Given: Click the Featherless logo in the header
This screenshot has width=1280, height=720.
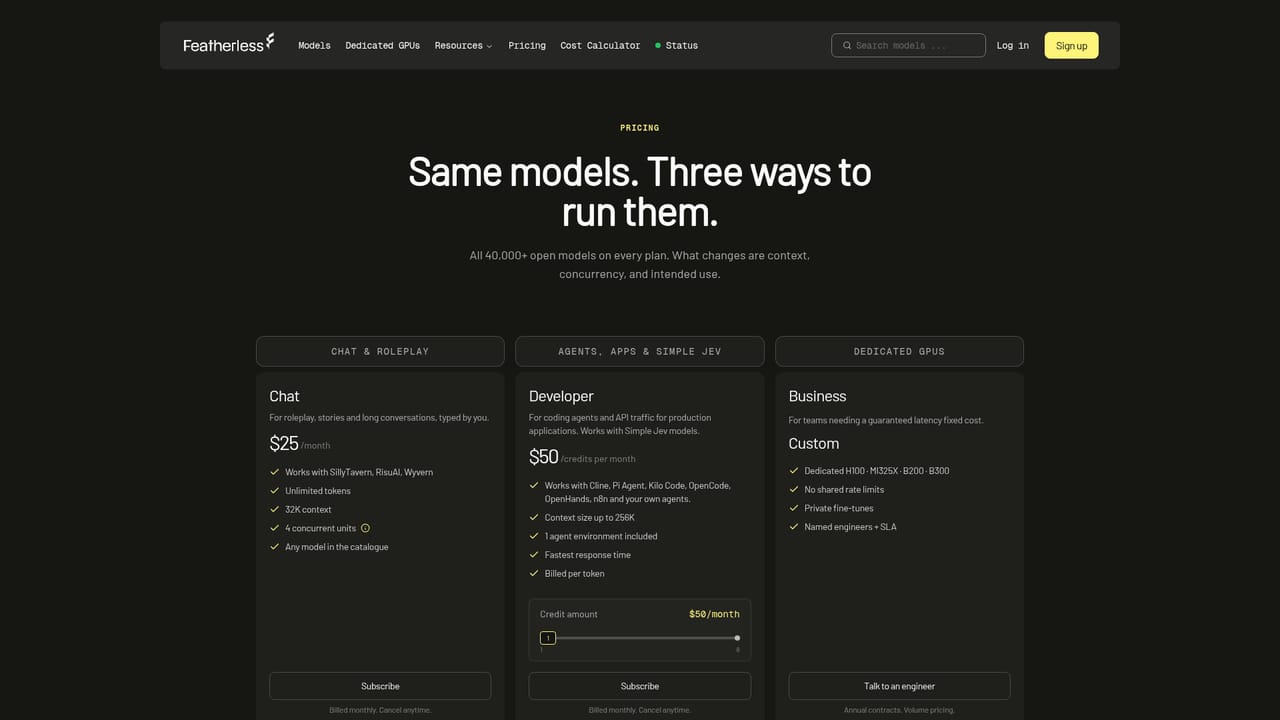Looking at the screenshot, I should point(228,44).
